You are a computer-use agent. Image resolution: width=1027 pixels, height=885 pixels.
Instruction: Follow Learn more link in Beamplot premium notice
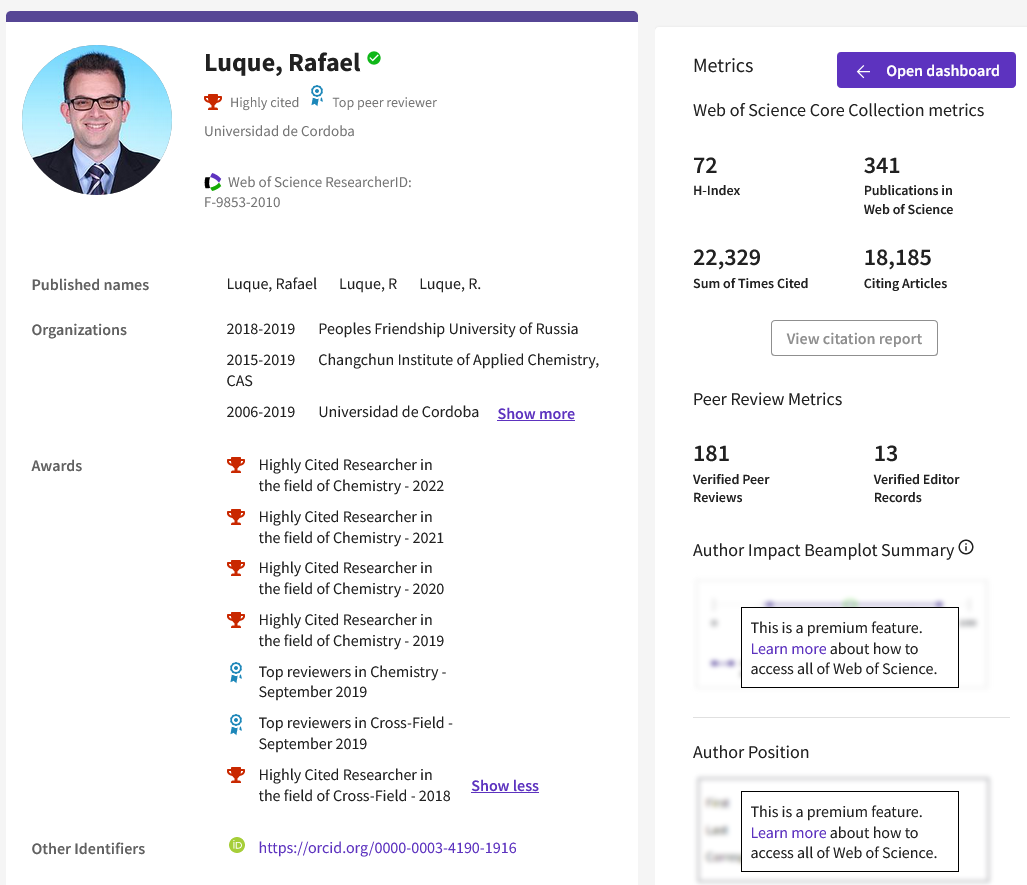point(788,649)
